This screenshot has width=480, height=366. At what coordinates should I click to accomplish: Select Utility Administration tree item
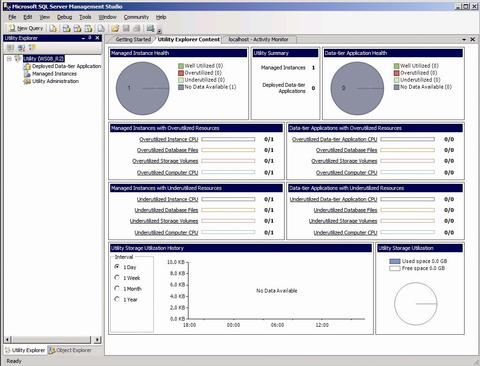[55, 81]
